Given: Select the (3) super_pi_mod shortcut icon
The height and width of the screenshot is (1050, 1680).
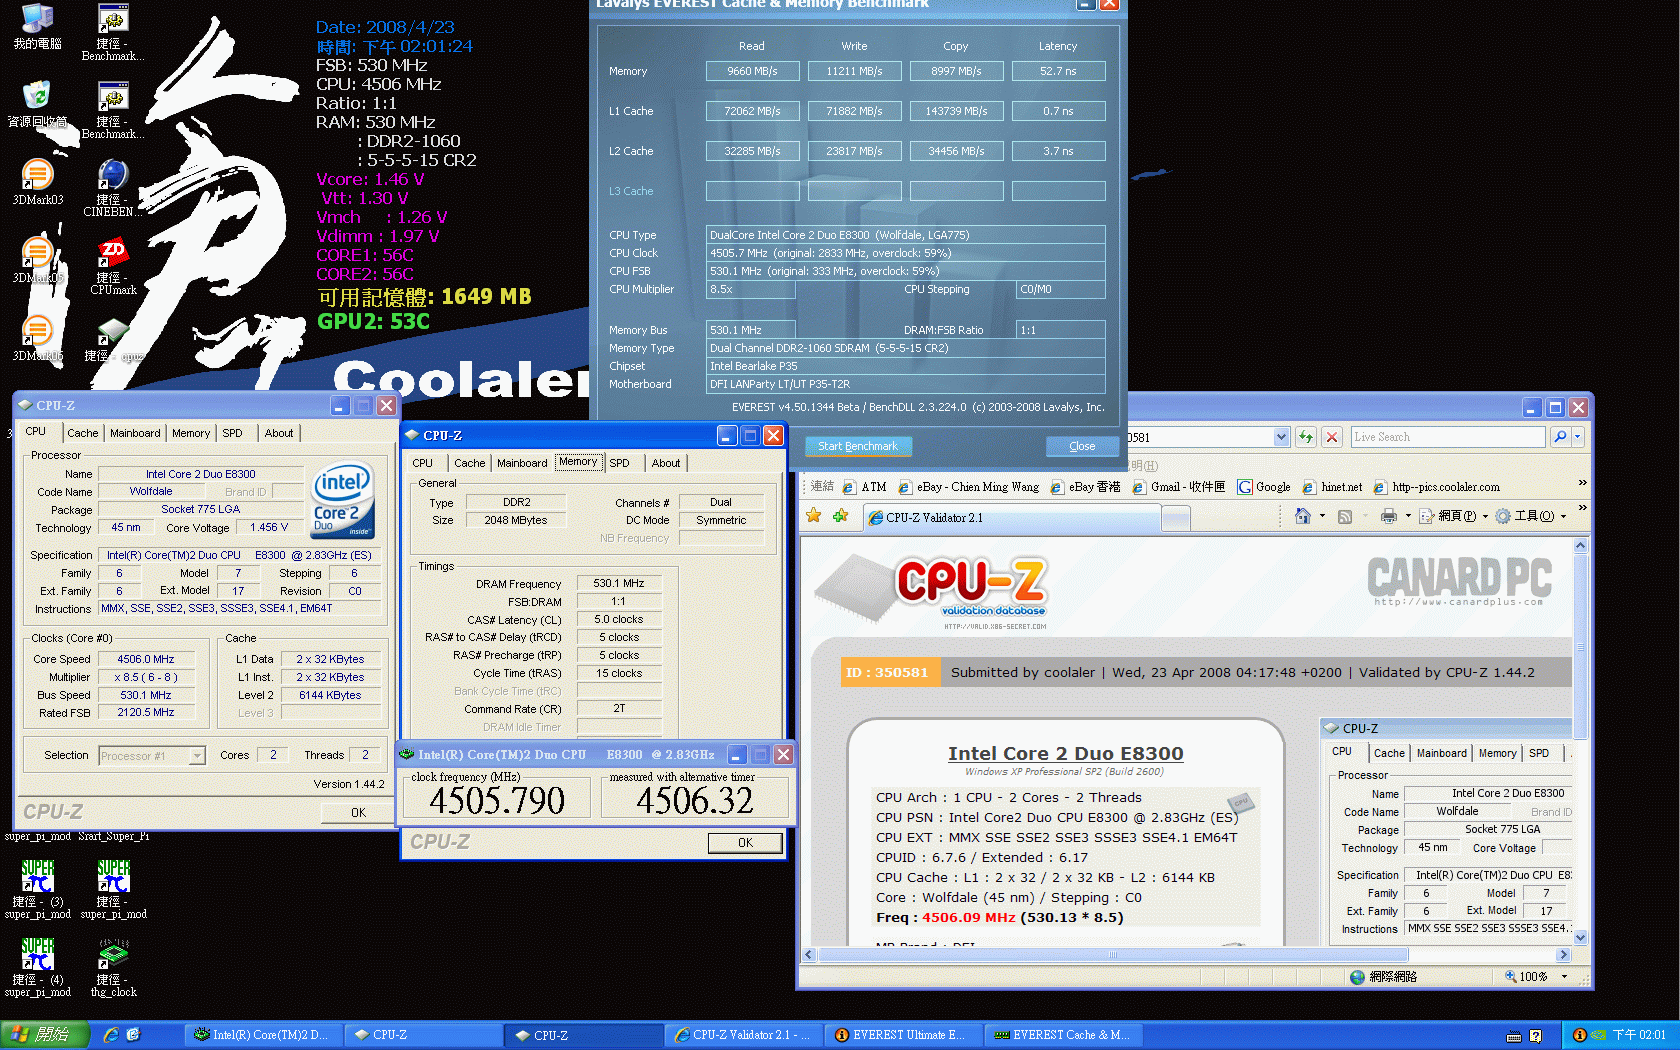Looking at the screenshot, I should (37, 890).
